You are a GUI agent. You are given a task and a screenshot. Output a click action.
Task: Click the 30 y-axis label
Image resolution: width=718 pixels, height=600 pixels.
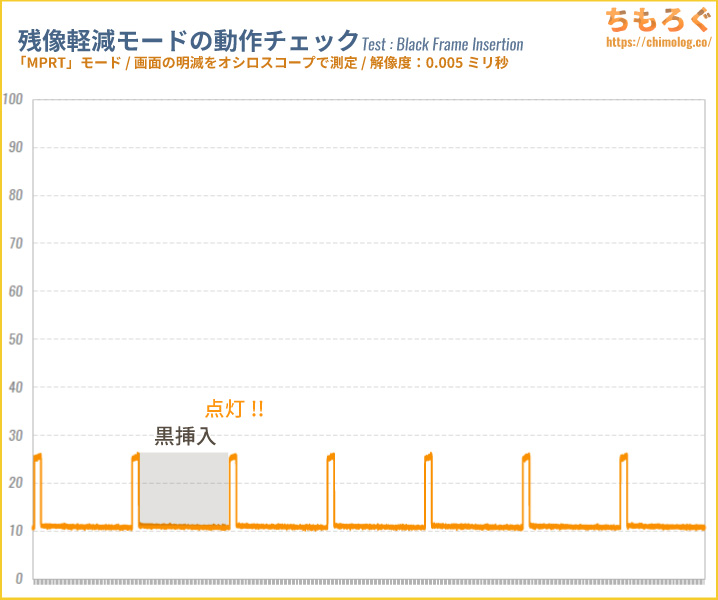tap(16, 436)
